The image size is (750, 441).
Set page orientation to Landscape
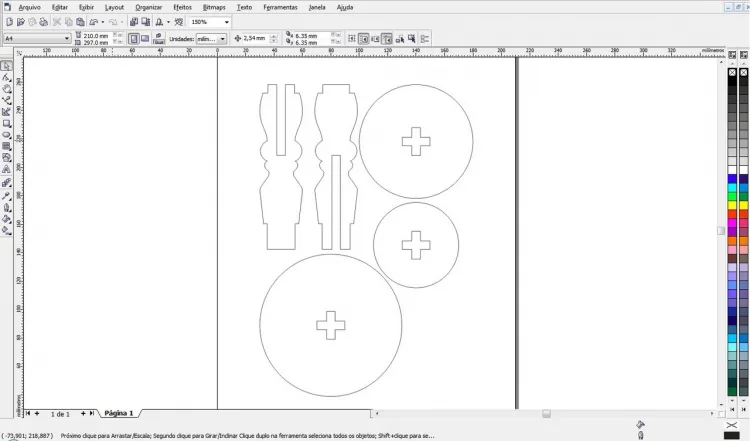tap(145, 39)
